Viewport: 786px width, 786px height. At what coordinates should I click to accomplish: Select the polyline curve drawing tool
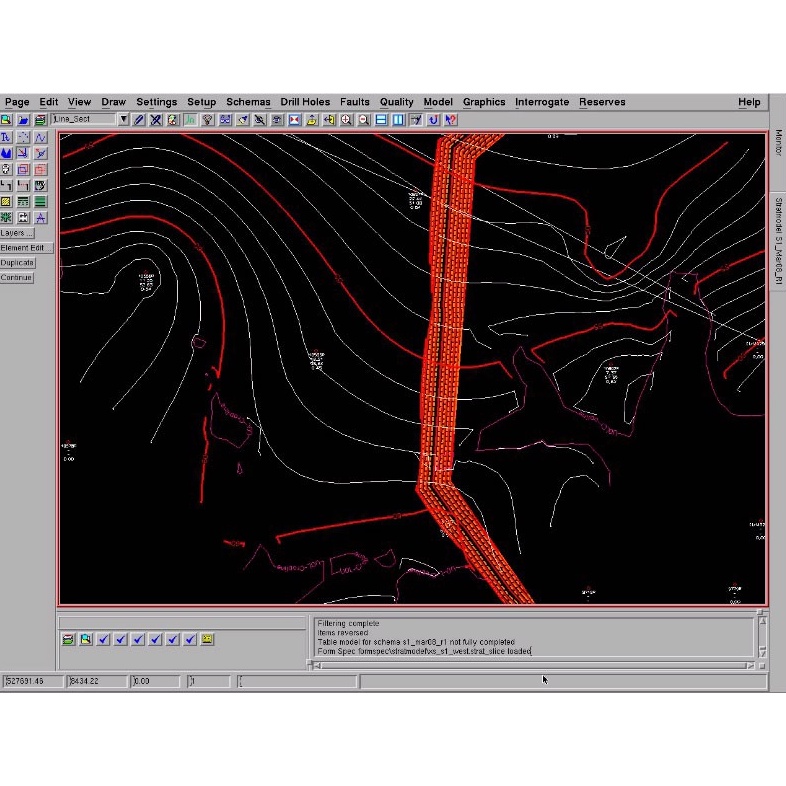(x=41, y=138)
